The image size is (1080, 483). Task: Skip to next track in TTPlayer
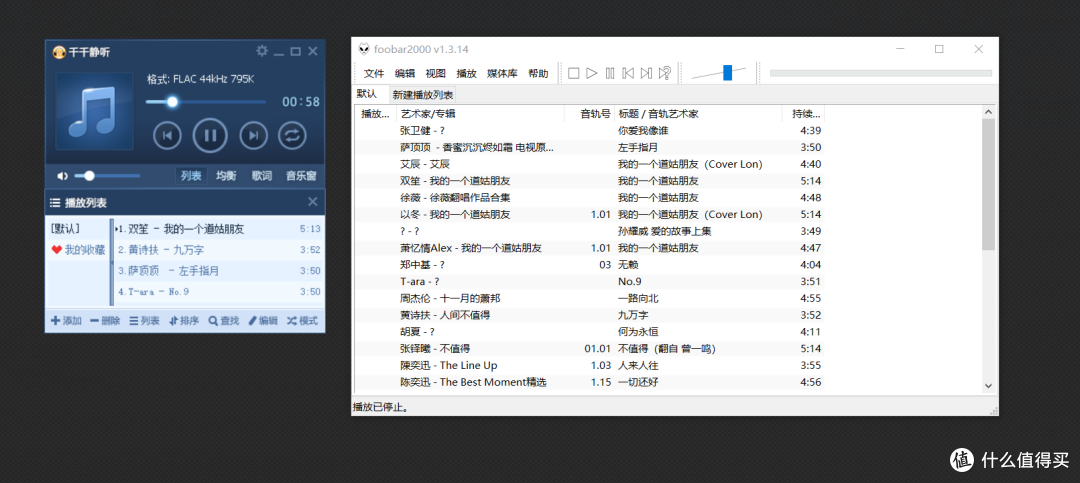click(253, 135)
